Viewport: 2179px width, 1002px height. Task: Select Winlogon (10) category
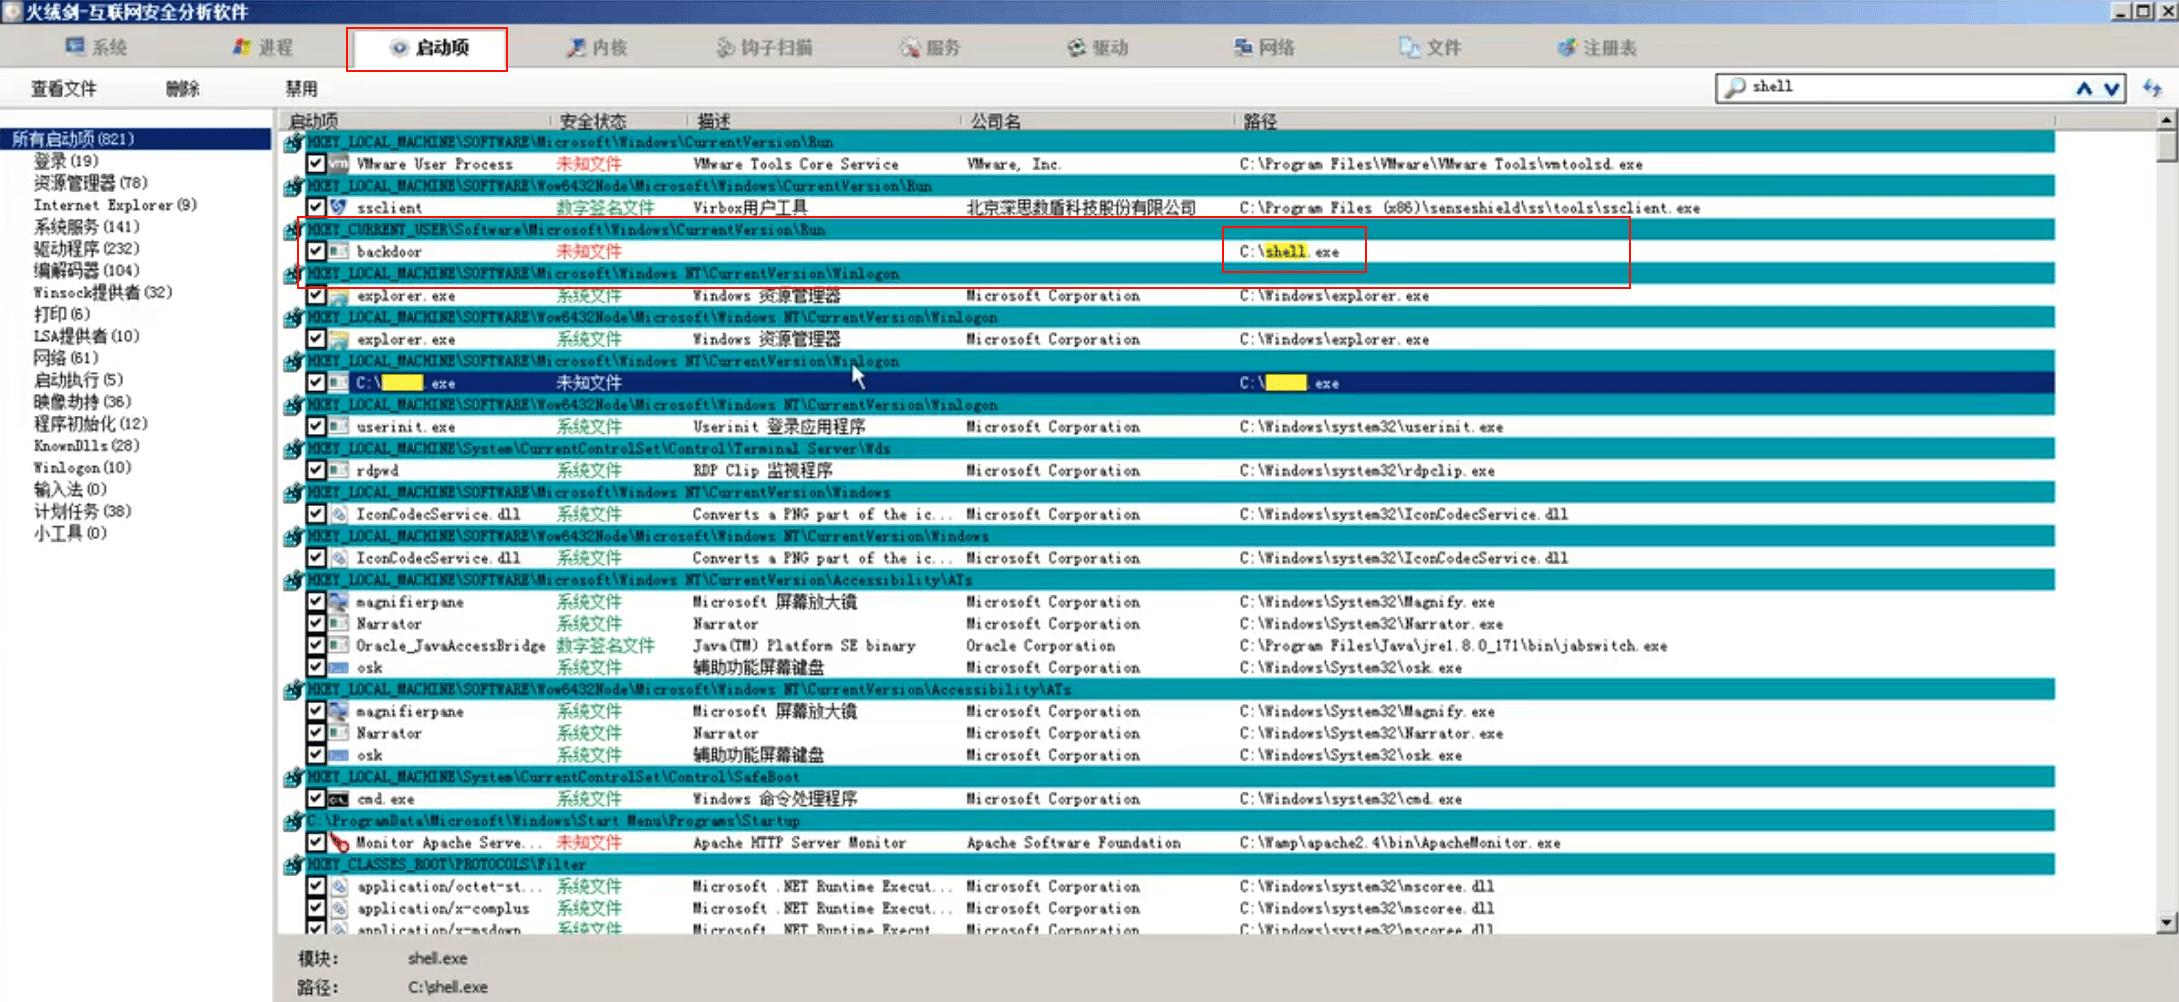point(82,467)
